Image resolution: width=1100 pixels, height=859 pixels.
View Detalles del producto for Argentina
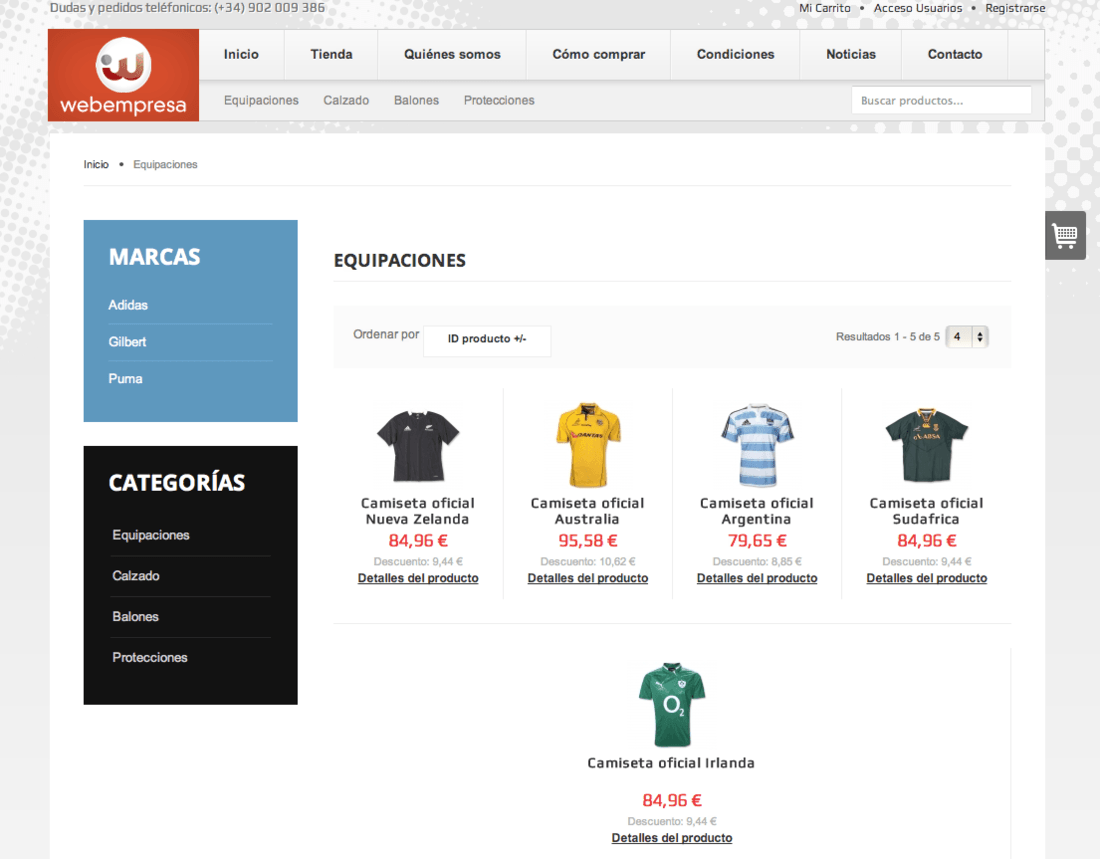tap(757, 578)
